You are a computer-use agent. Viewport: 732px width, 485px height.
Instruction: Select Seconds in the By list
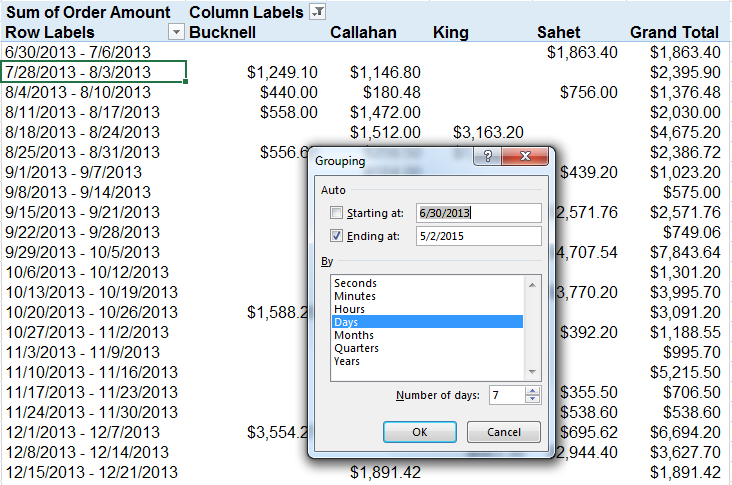355,283
